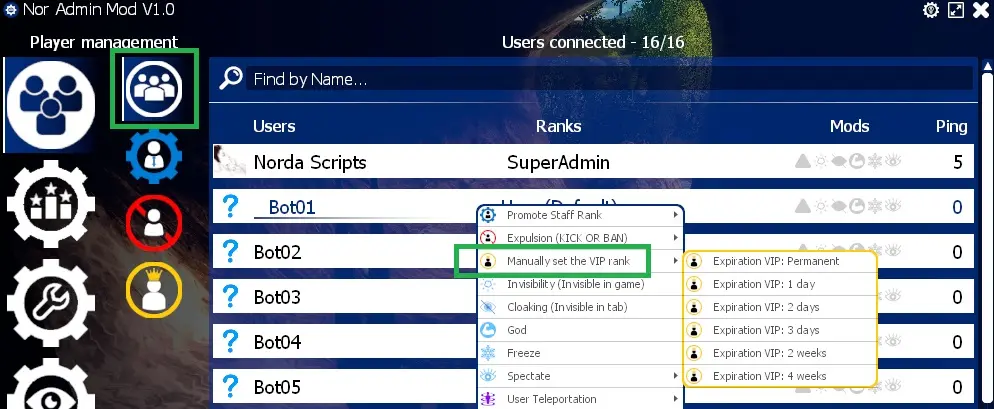Screen dimensions: 994x409
Task: Select the Norda Scripts user name
Action: tap(310, 162)
